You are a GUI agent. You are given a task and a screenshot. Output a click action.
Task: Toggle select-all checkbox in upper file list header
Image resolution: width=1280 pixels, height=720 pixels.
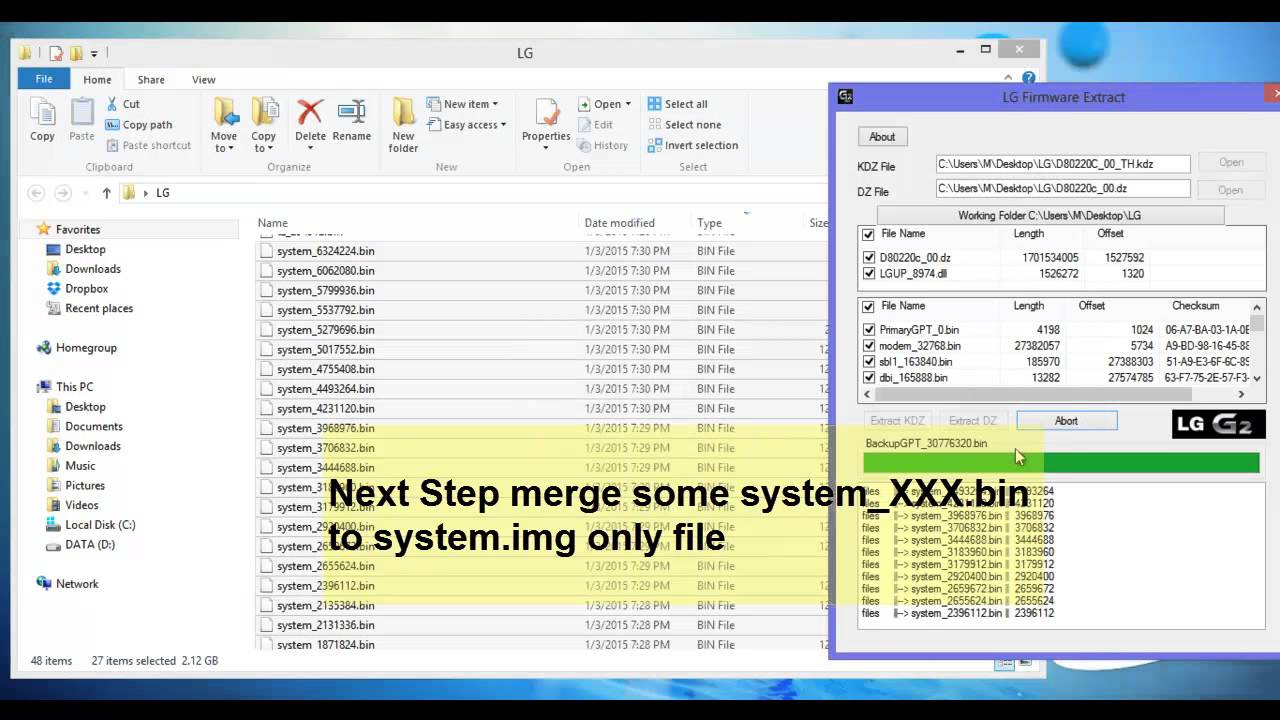tap(868, 234)
